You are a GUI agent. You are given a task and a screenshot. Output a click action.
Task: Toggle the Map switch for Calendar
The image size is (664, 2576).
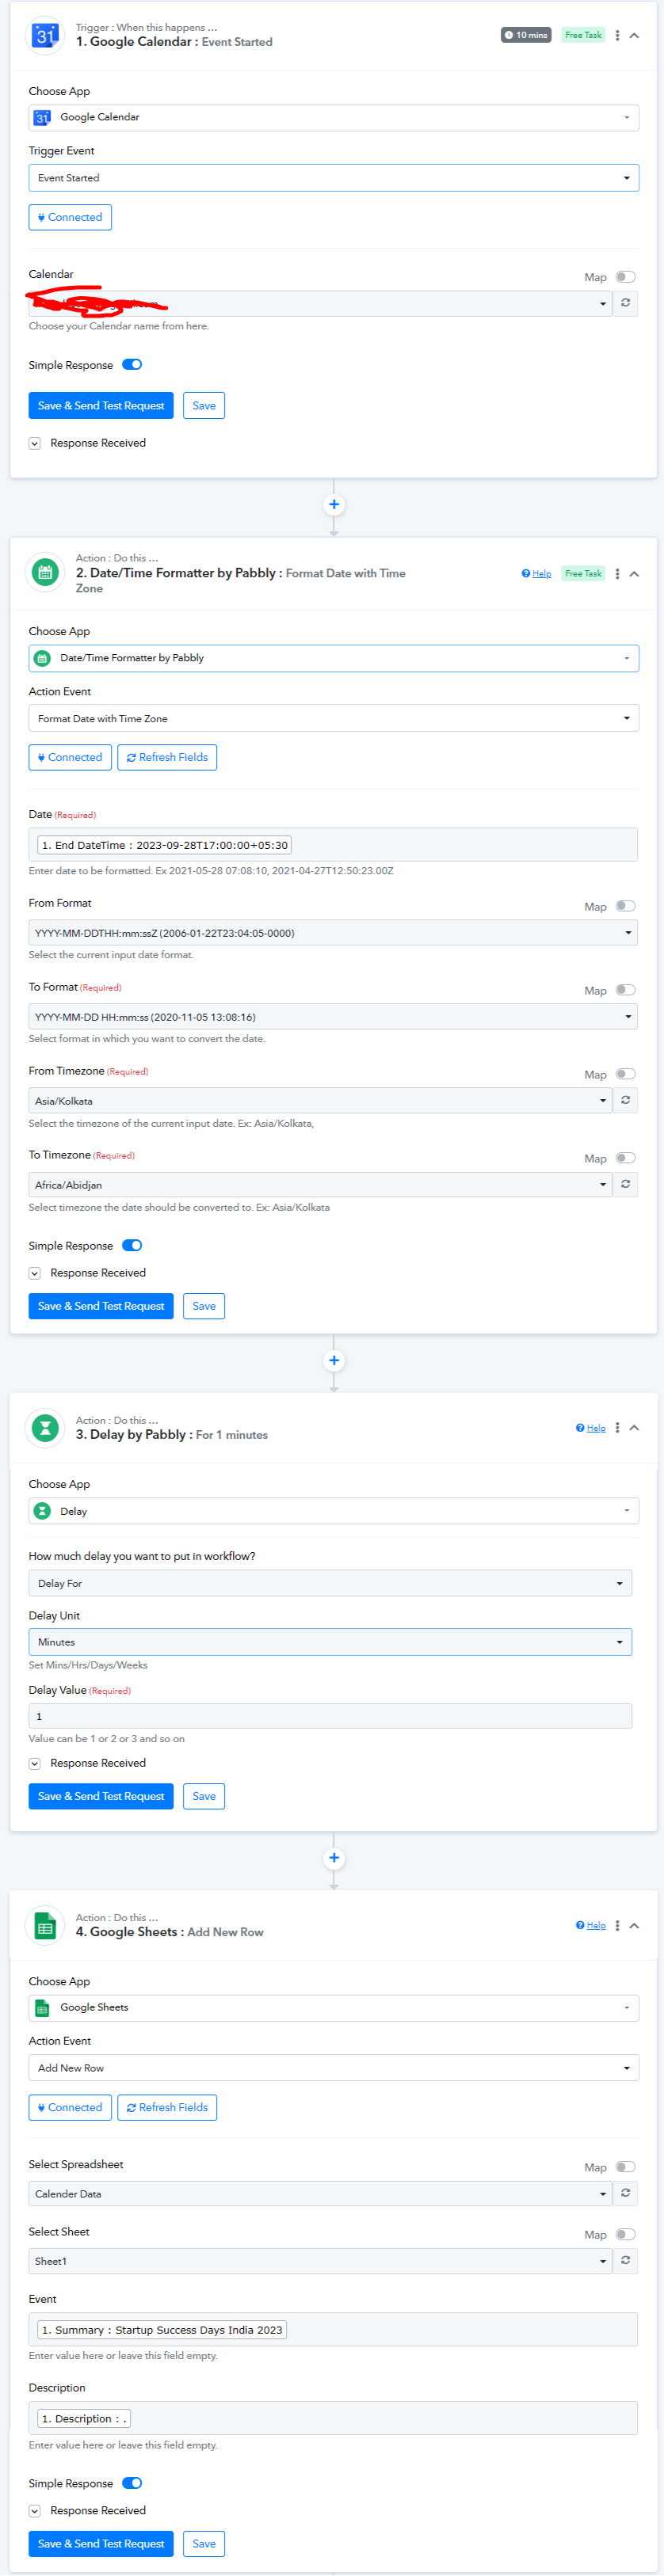[x=625, y=277]
